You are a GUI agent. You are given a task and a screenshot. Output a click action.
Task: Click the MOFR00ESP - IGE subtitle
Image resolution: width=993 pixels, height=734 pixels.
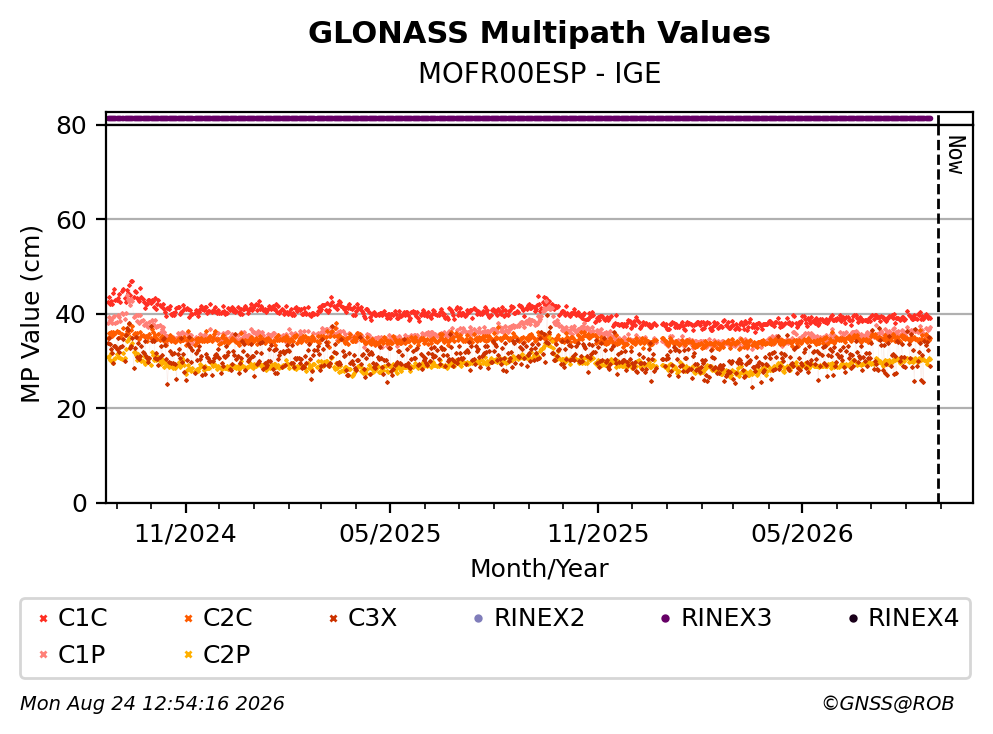point(539,73)
